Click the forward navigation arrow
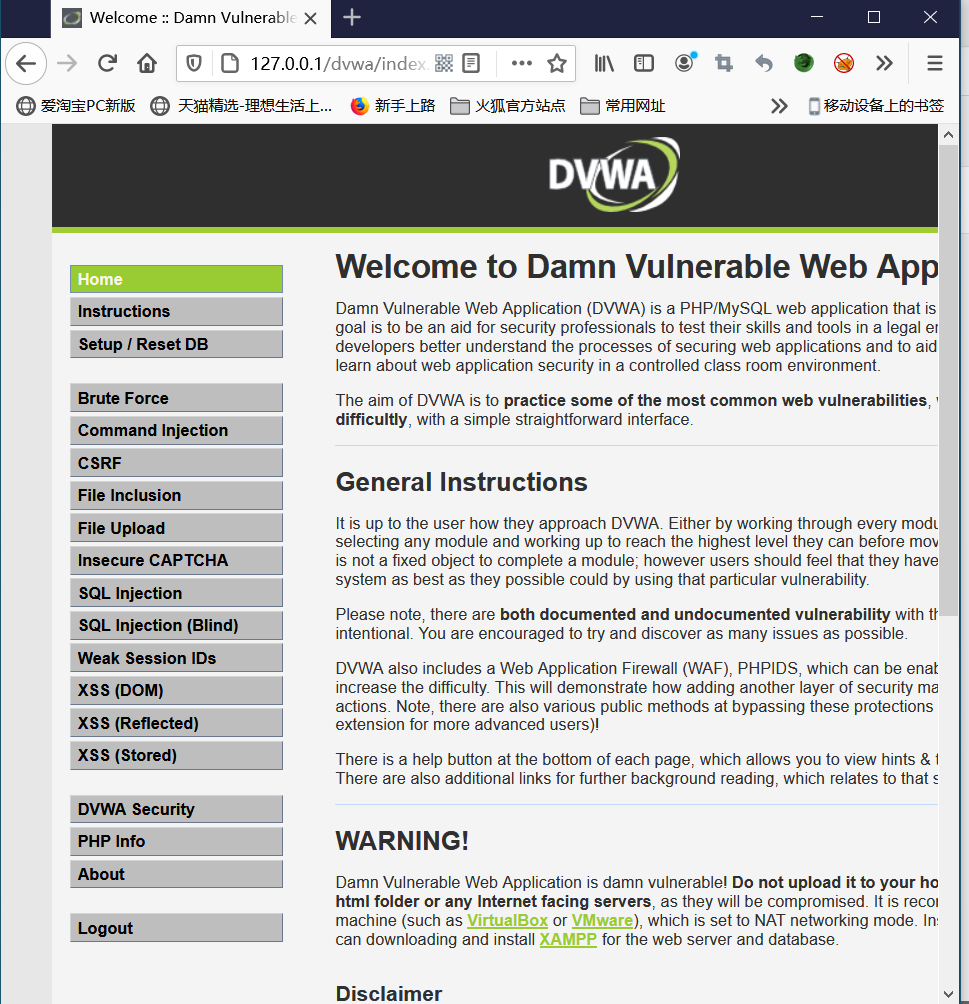 (x=67, y=63)
